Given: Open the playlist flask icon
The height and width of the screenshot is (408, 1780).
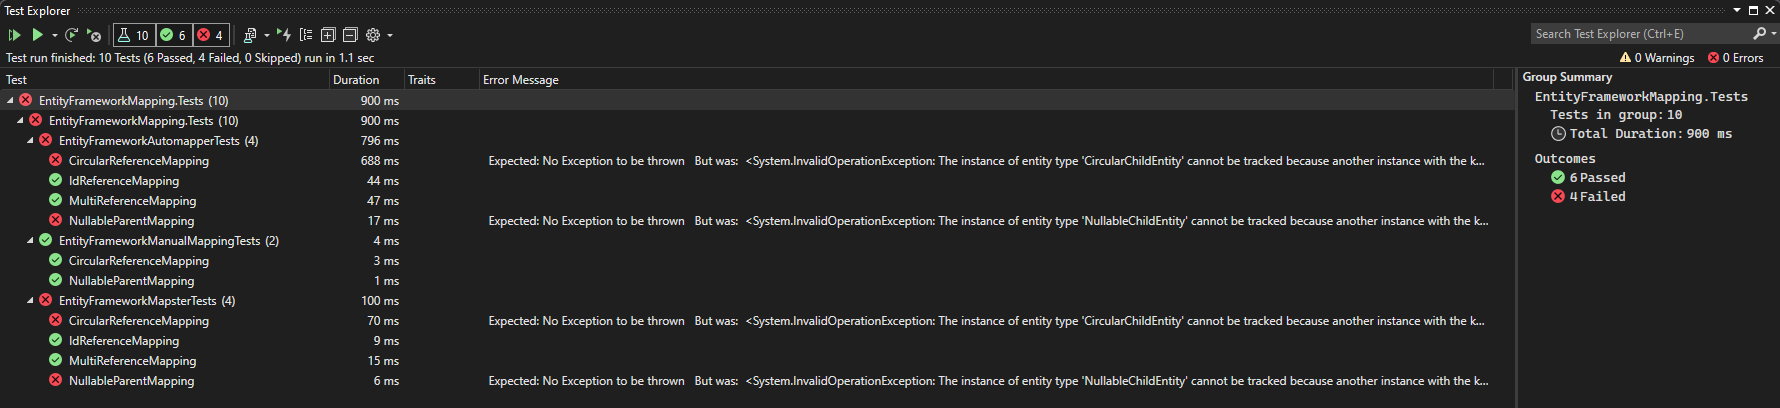Looking at the screenshot, I should click(x=250, y=35).
